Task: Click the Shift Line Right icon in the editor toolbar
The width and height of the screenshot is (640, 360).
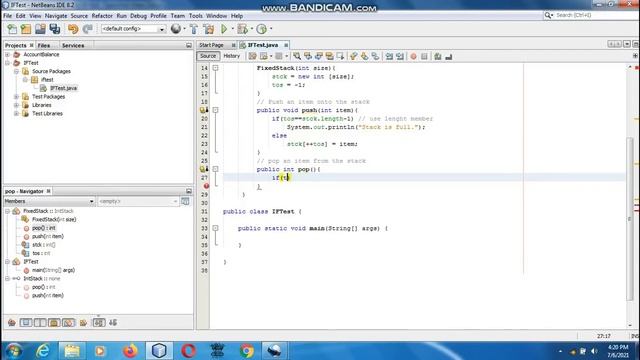Action: click(x=400, y=56)
